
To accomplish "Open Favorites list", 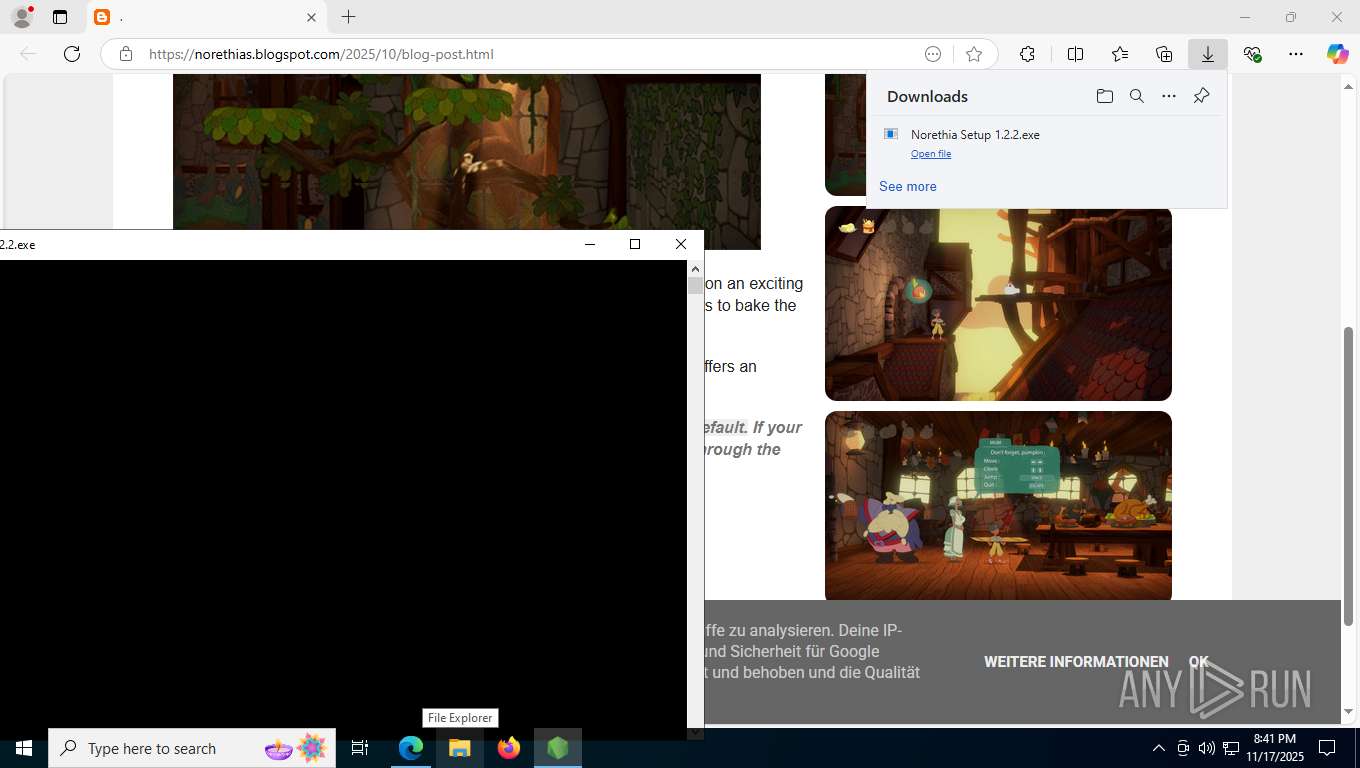I will pos(1120,54).
